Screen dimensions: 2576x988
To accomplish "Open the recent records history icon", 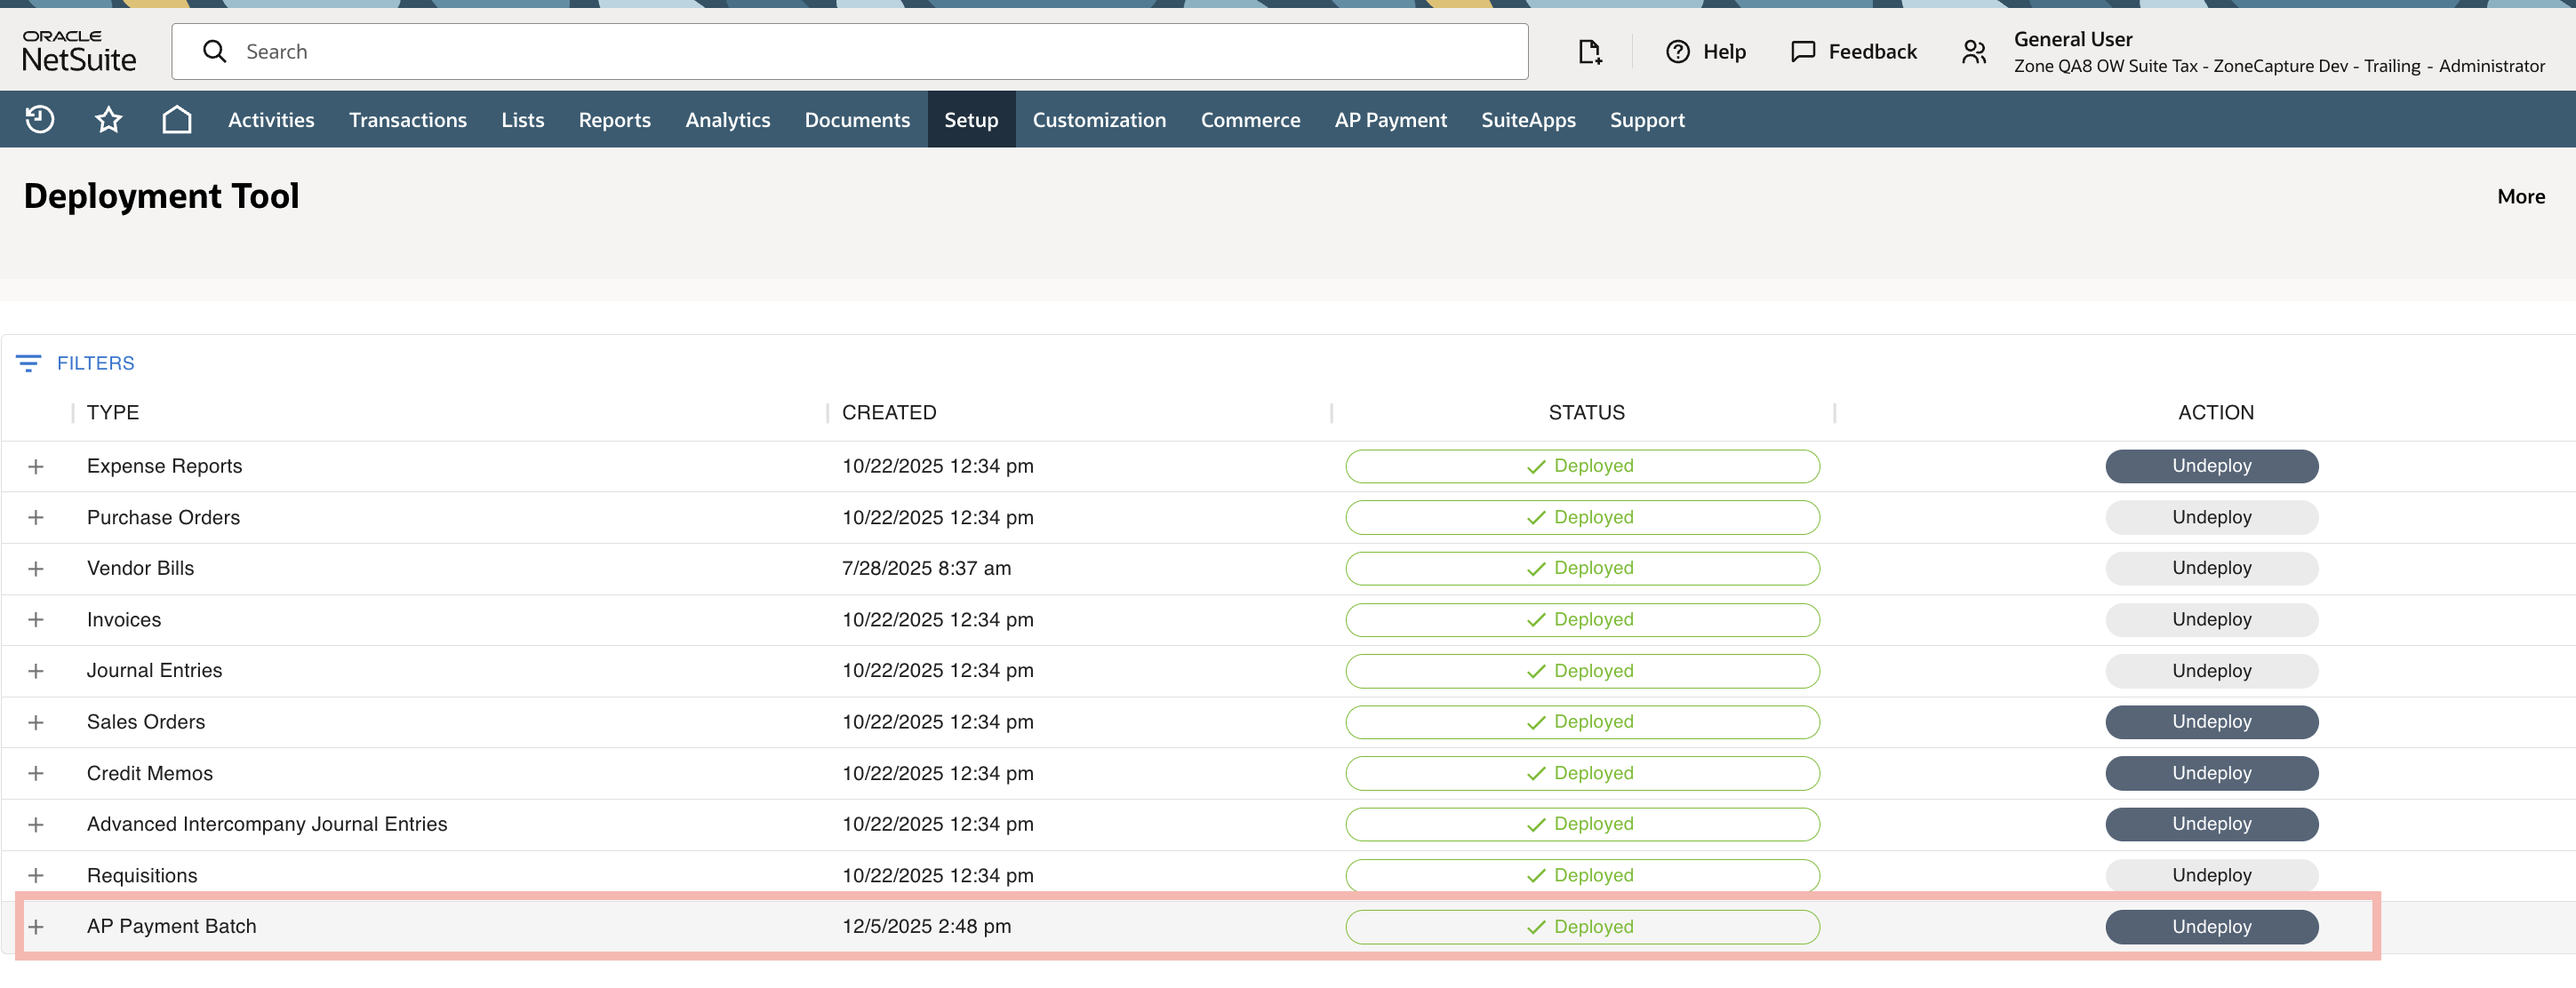I will (40, 120).
